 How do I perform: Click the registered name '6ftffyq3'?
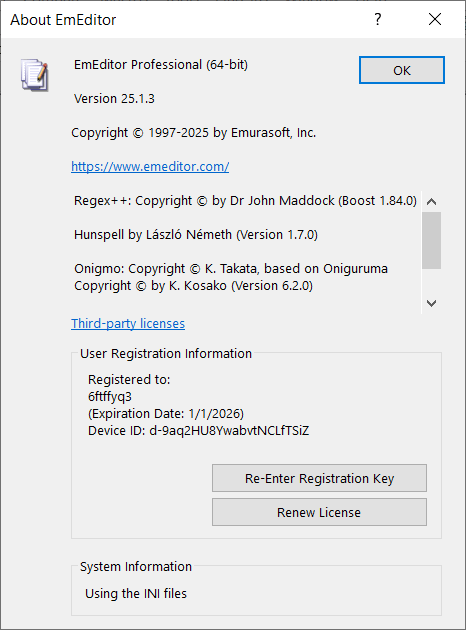click(x=110, y=397)
